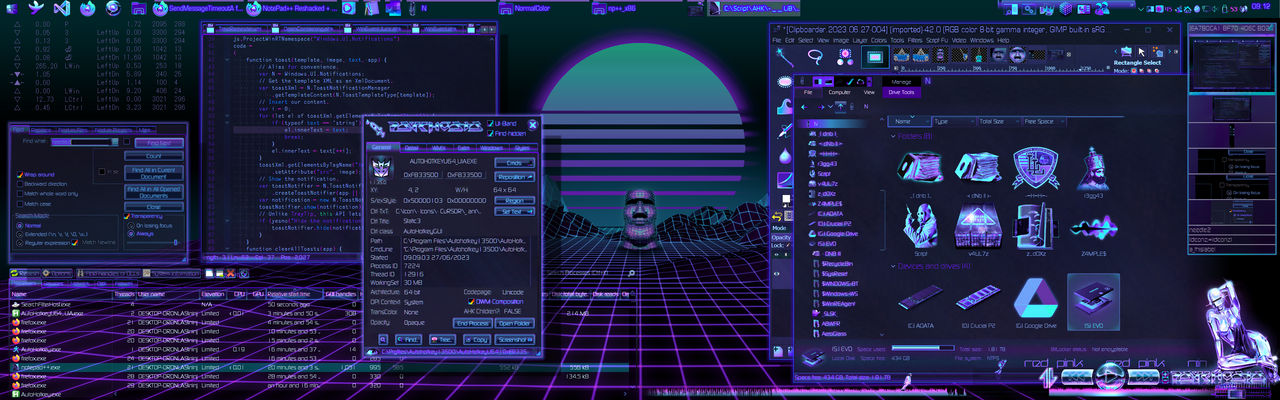Click play button on media player widget
The height and width of the screenshot is (400, 1280).
[x=1110, y=376]
